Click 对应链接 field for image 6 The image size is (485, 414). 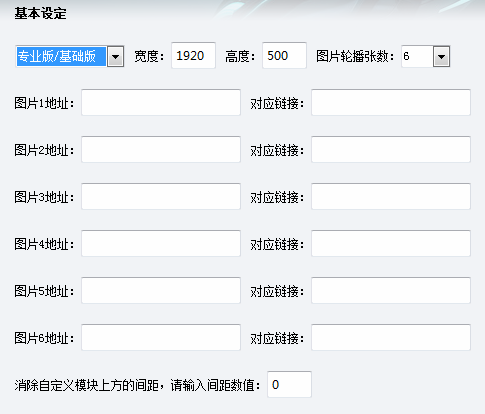pos(391,337)
